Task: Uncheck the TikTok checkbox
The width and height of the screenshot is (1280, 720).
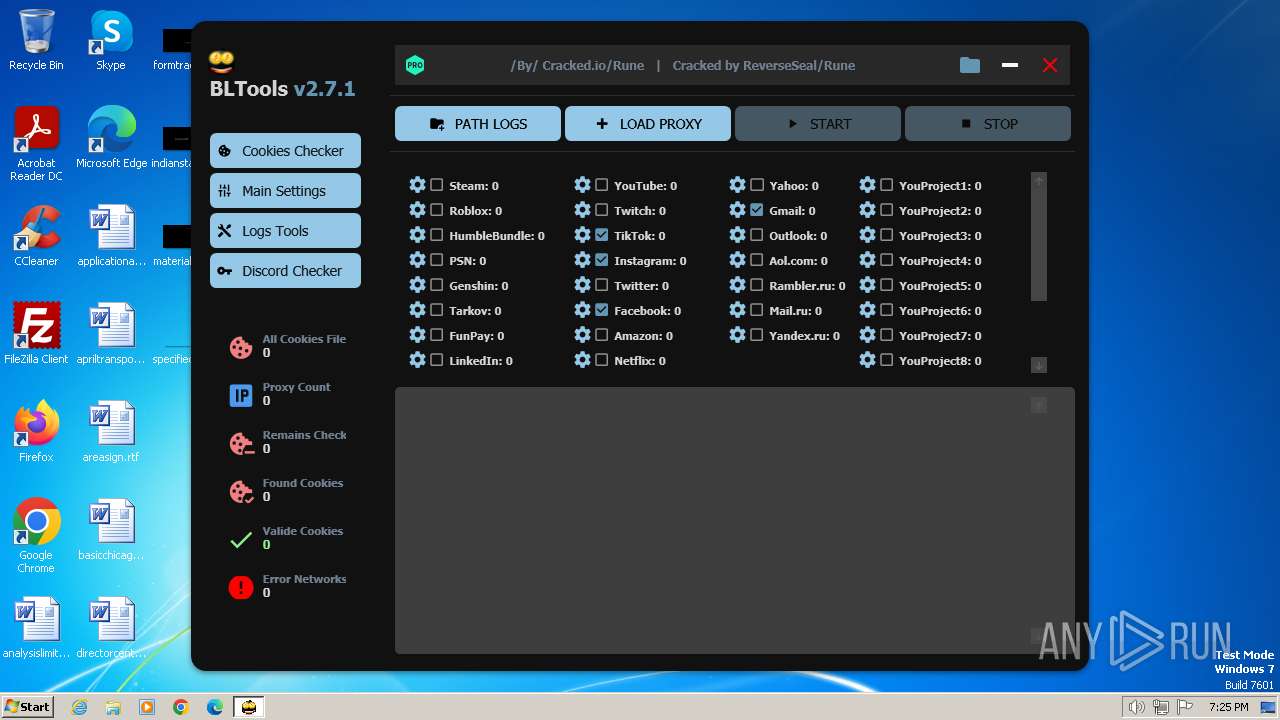Action: pos(602,235)
